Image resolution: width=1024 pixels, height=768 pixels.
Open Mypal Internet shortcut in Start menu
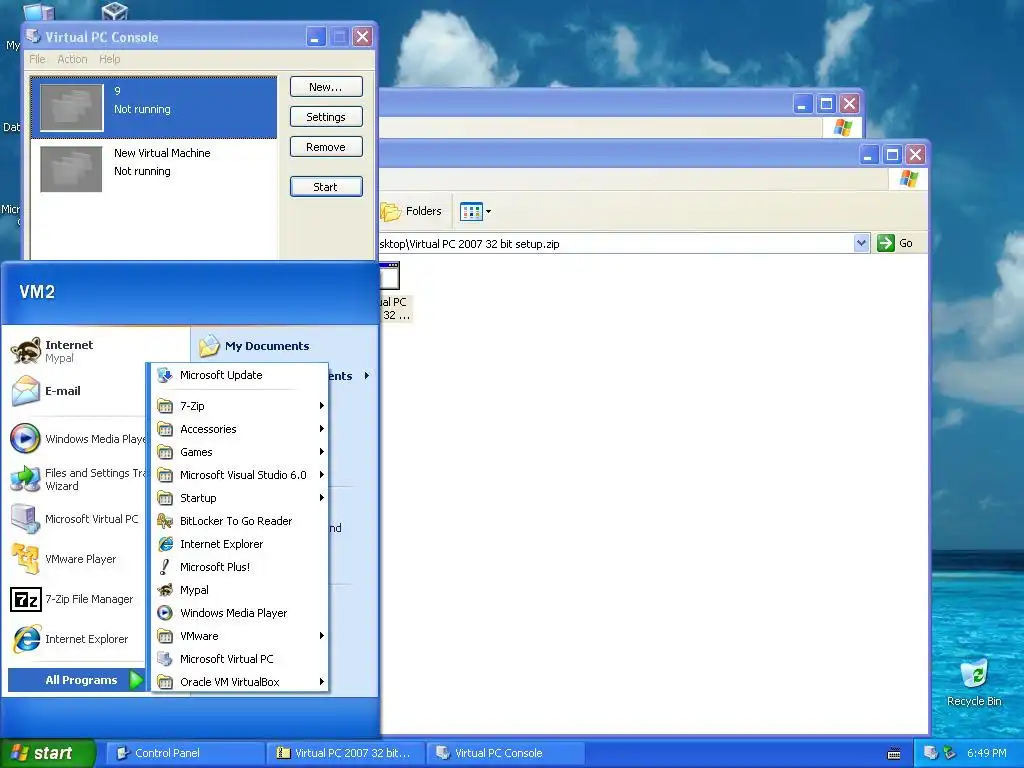(78, 351)
